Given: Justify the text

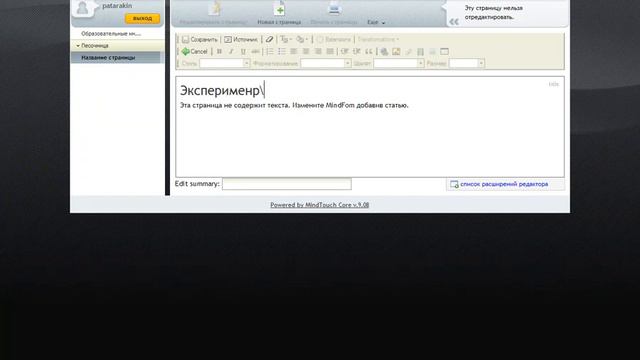Looking at the screenshot, I should tap(330, 51).
